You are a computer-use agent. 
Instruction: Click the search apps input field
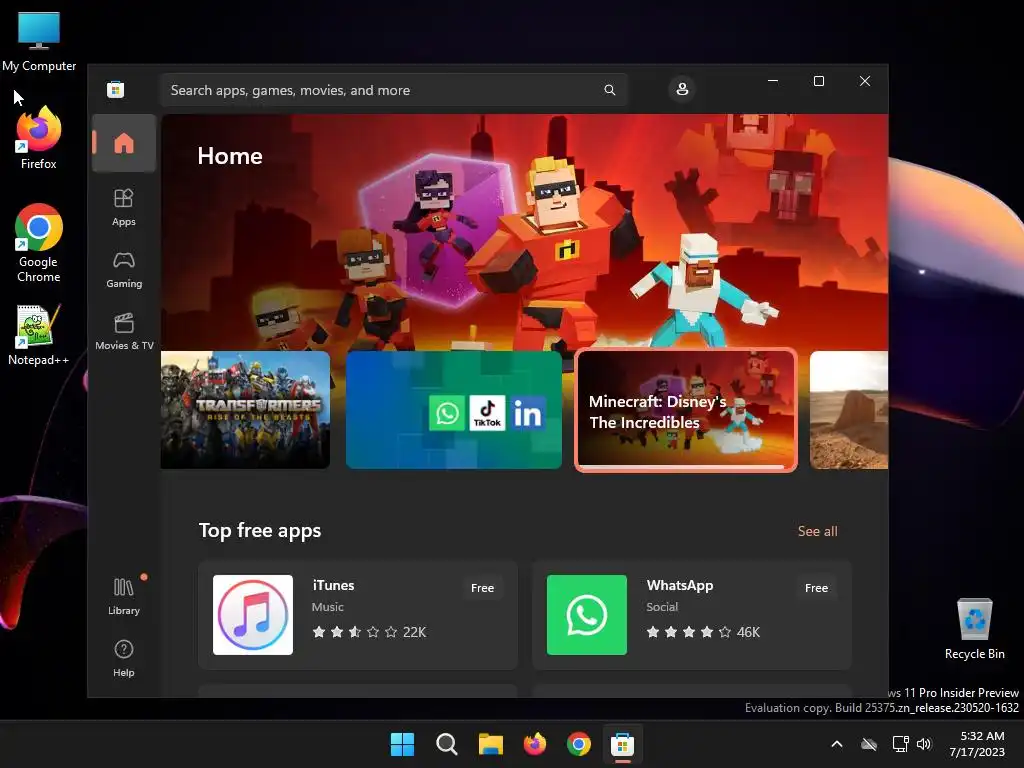pyautogui.click(x=394, y=90)
